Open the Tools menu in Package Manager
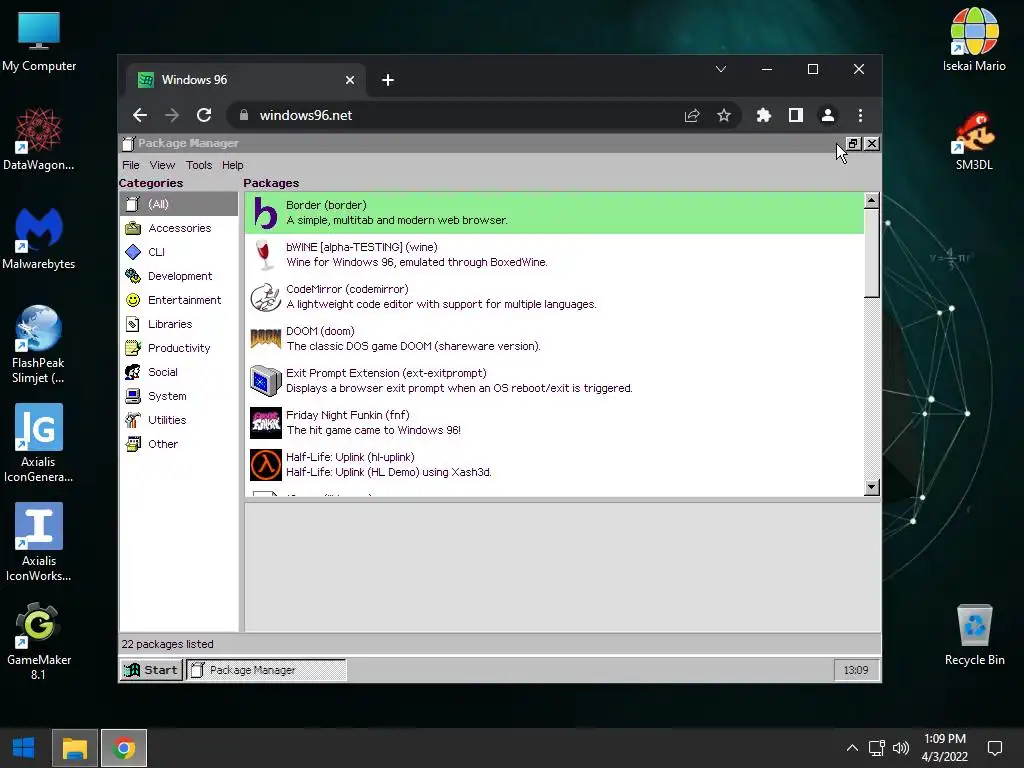 tap(199, 165)
